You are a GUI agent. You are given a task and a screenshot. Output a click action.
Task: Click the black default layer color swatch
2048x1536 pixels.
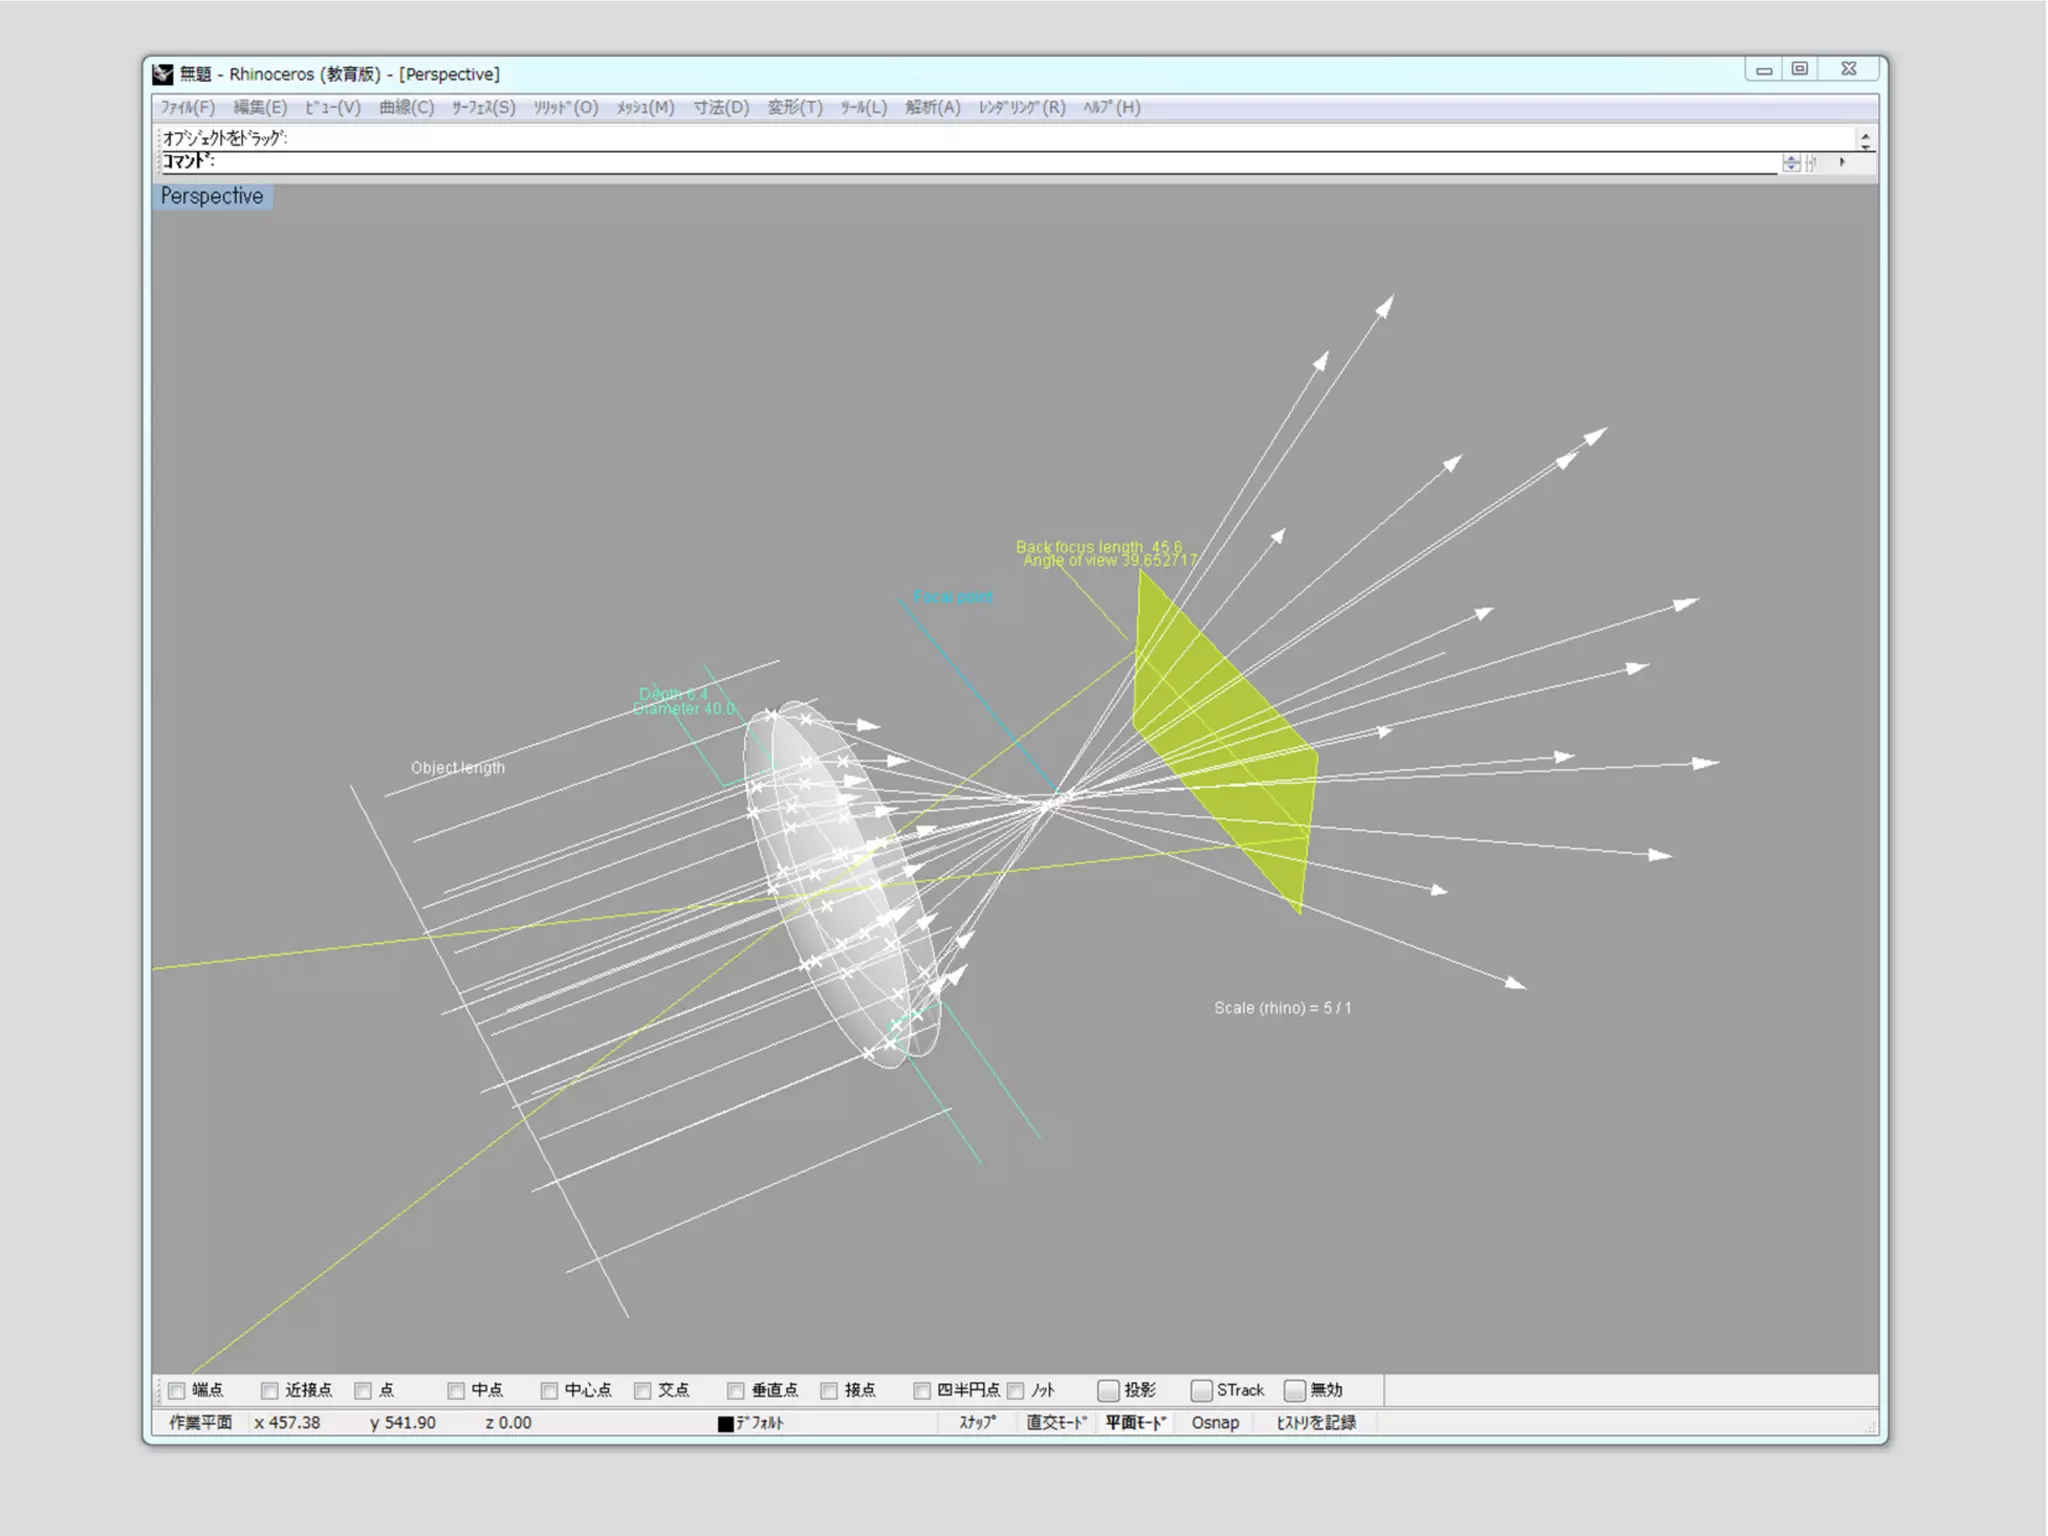point(726,1423)
